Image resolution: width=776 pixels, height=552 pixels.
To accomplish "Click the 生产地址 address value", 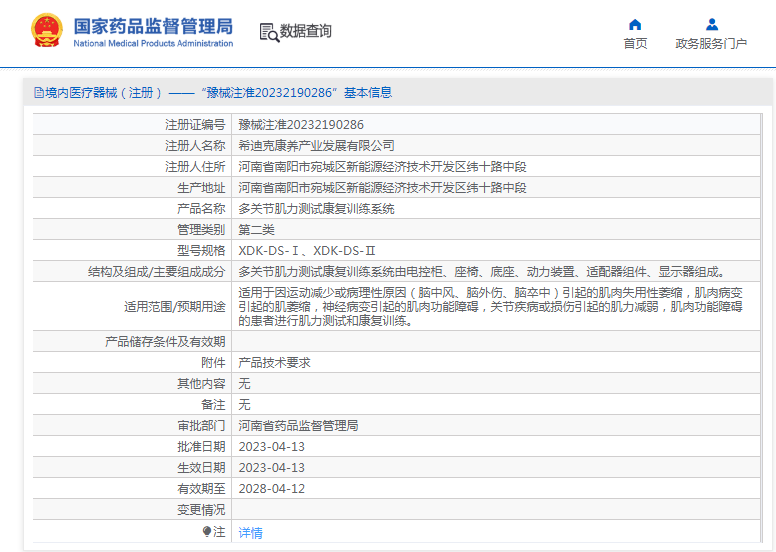I will tap(382, 188).
